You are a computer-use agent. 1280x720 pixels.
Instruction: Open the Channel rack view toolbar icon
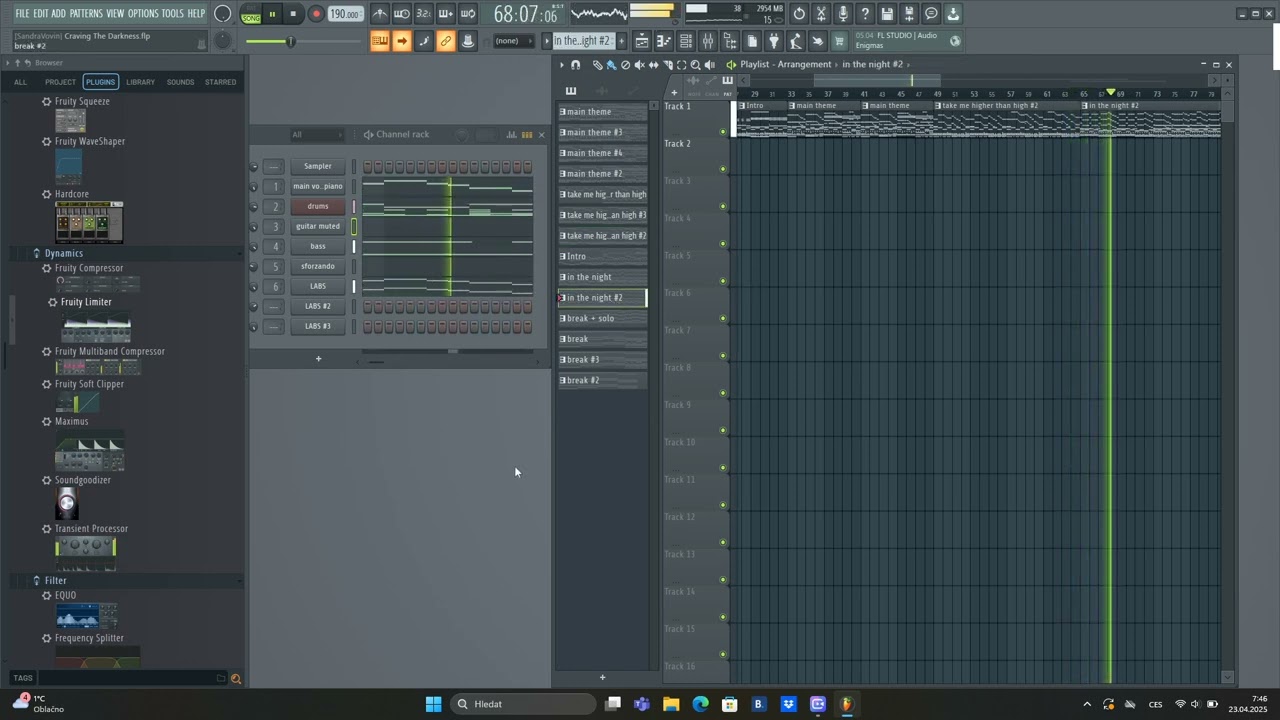coord(686,41)
